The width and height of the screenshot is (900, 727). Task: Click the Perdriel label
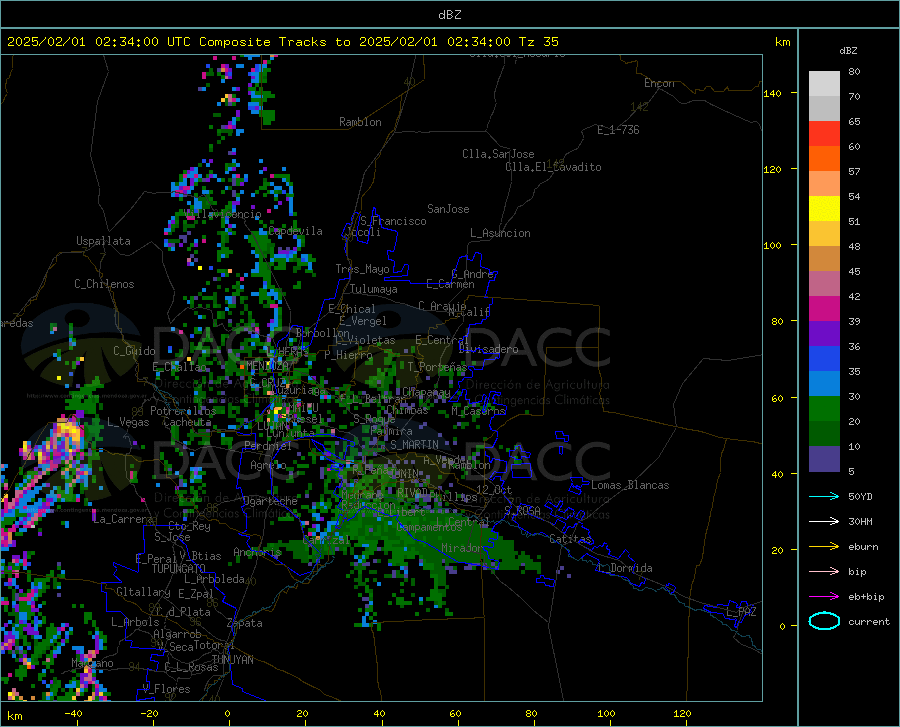coord(268,446)
